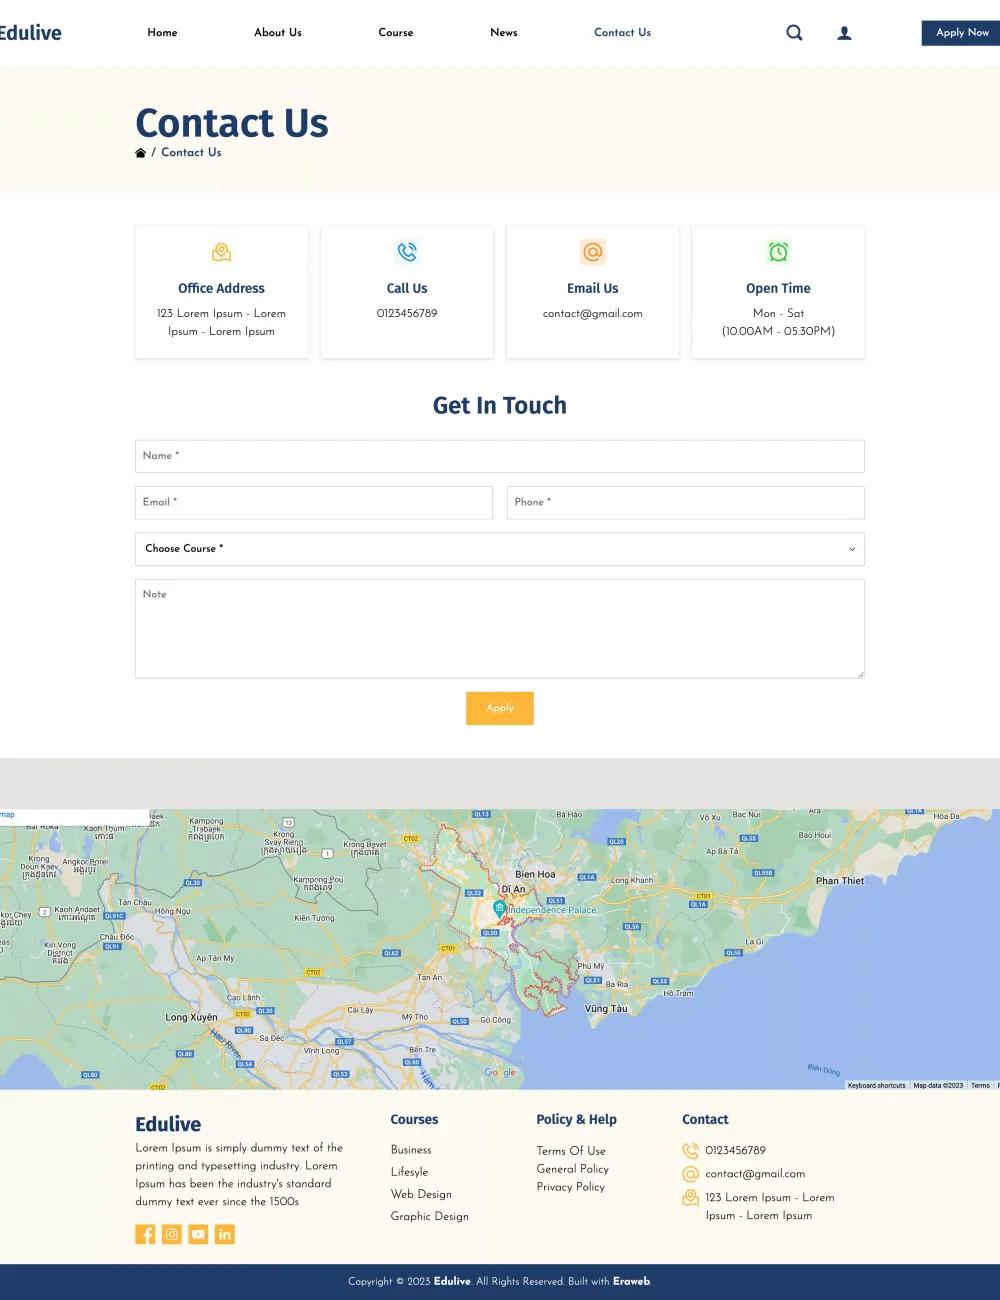Open Edulive's Facebook icon in the footer
The width and height of the screenshot is (1000, 1300).
point(144,1234)
